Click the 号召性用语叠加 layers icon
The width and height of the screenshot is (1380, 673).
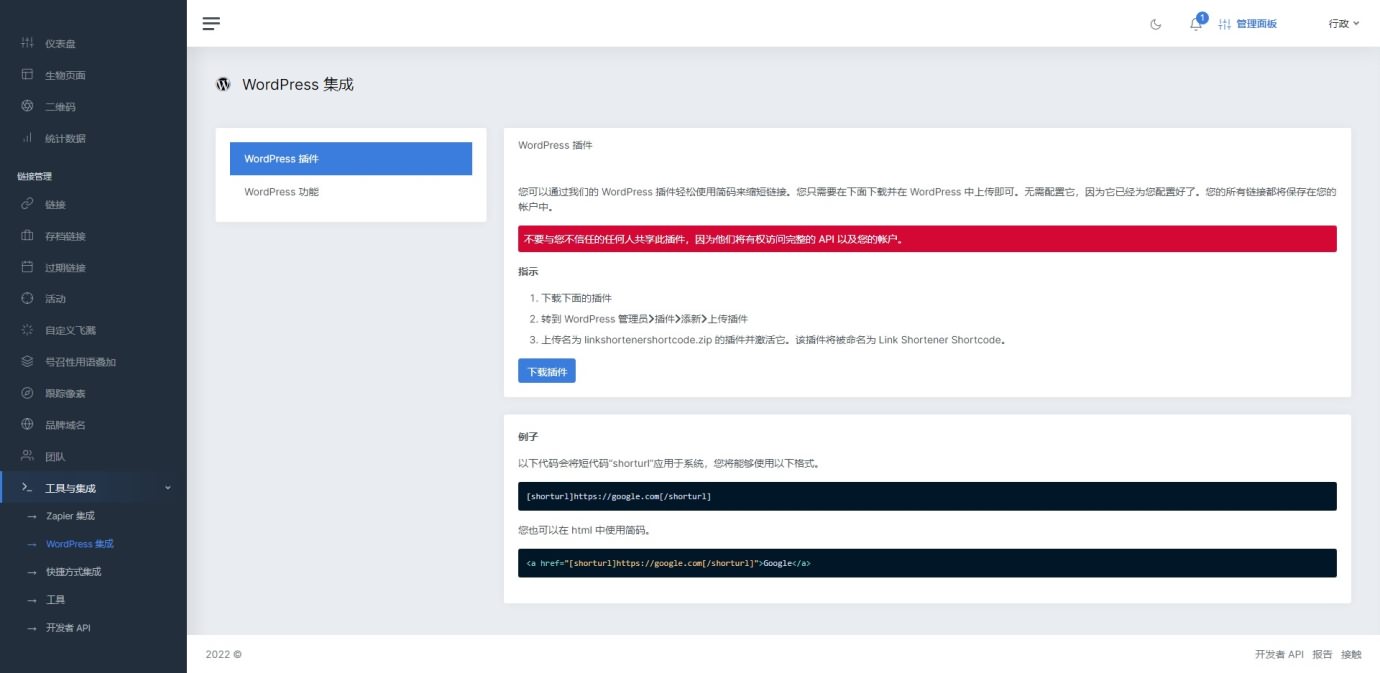(27, 361)
